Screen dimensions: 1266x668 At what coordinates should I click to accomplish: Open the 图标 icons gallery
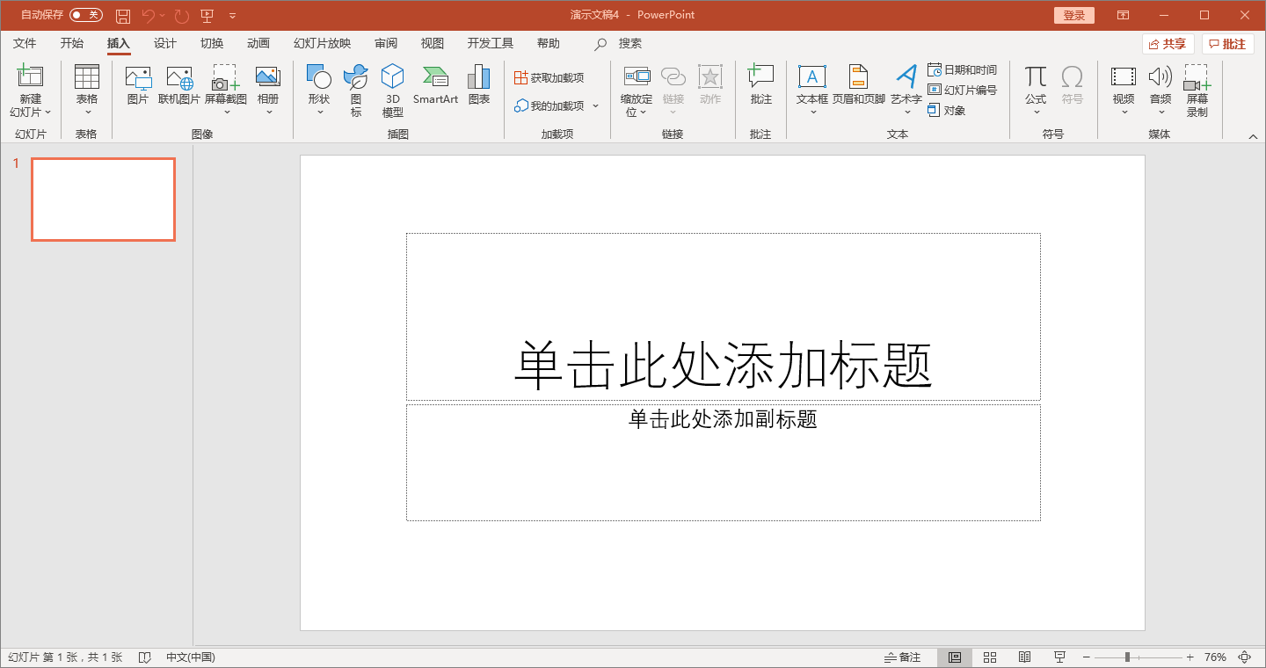tap(356, 91)
